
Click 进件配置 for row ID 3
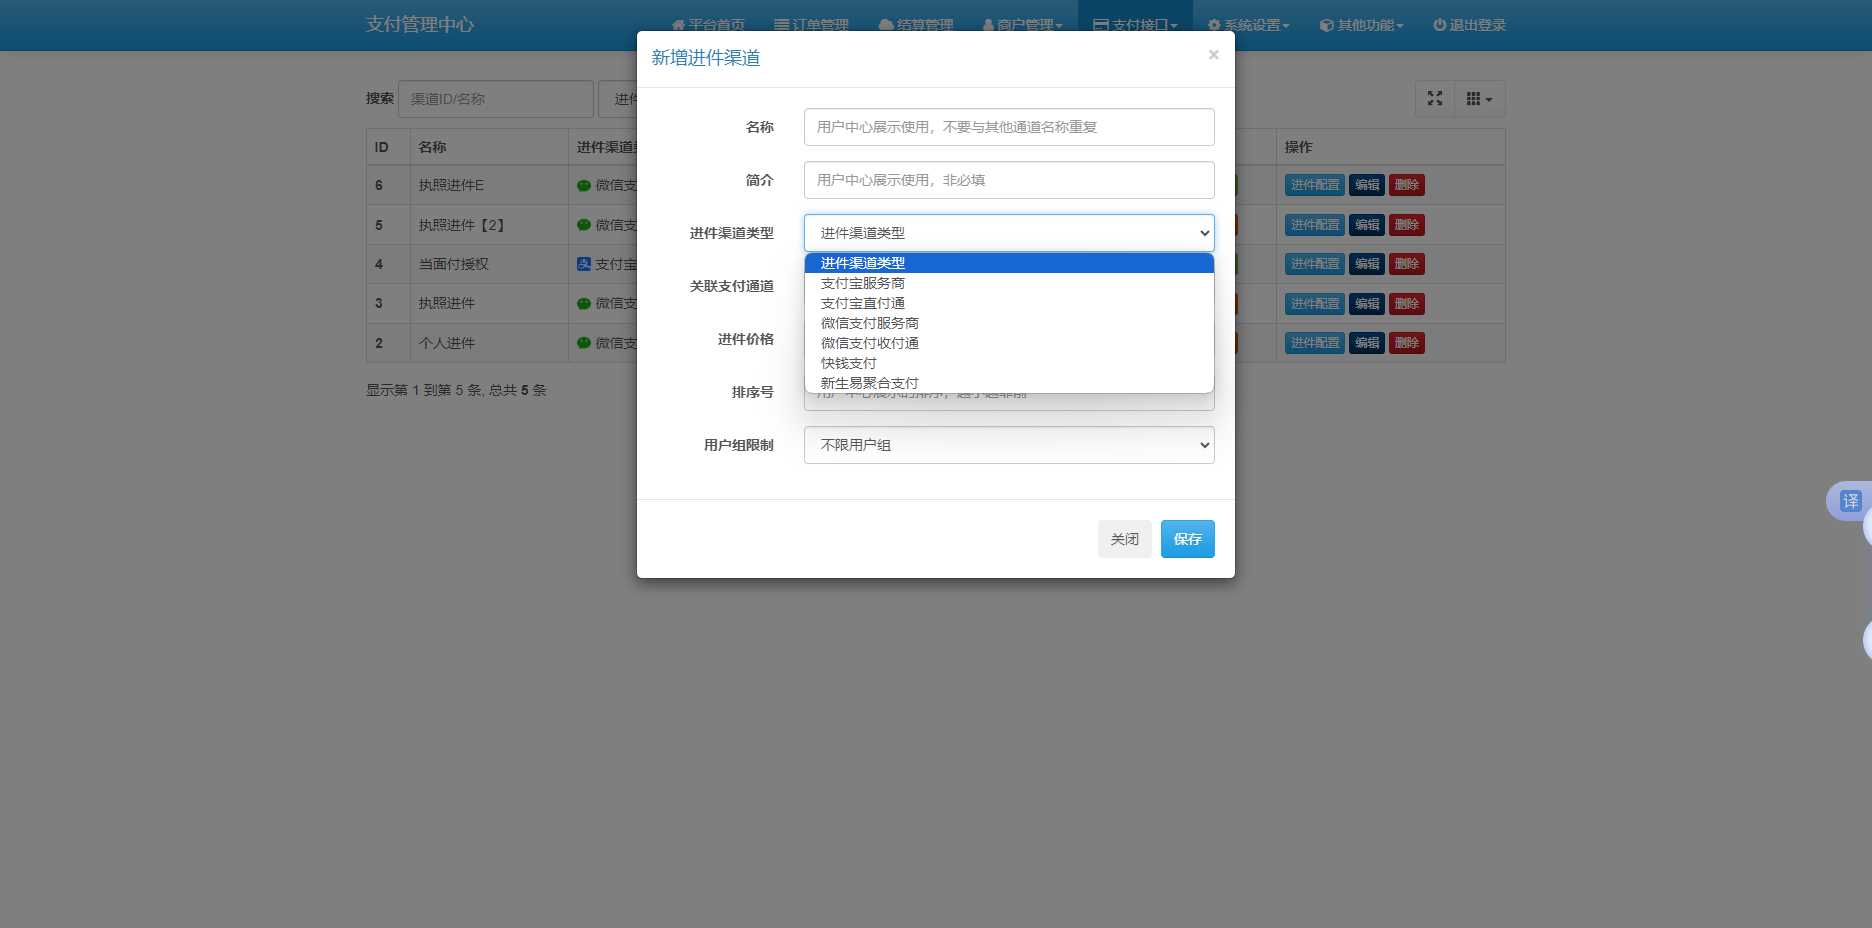[1314, 304]
